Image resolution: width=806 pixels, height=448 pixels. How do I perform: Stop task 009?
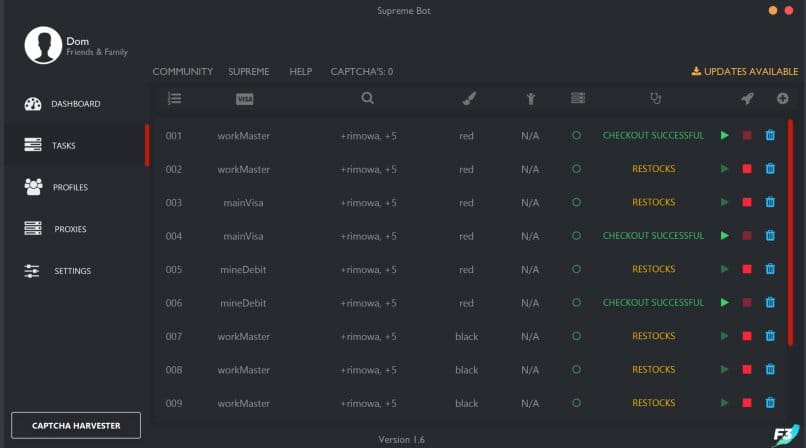click(747, 402)
